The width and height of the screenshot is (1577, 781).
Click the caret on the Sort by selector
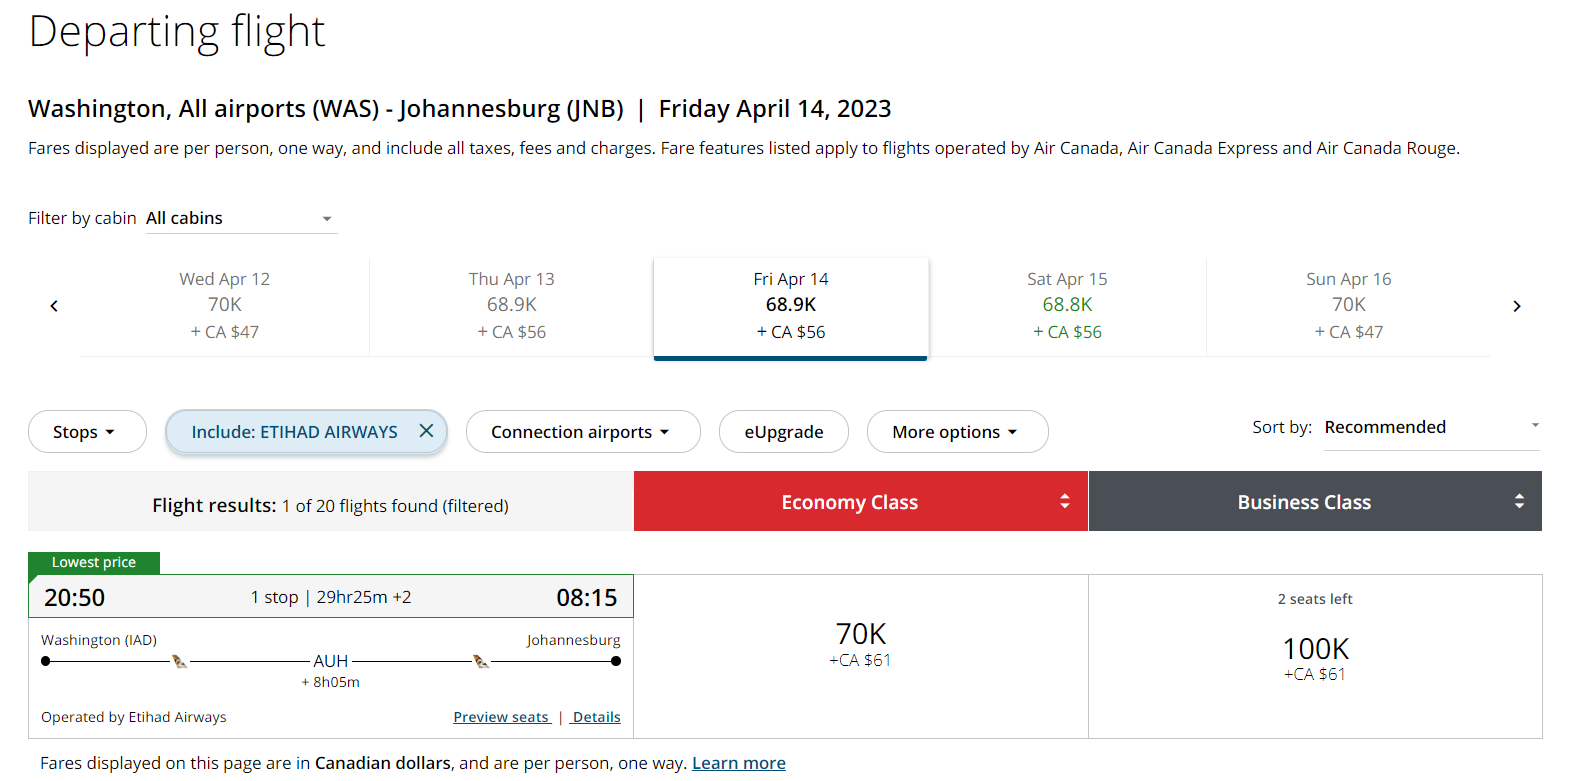1535,425
